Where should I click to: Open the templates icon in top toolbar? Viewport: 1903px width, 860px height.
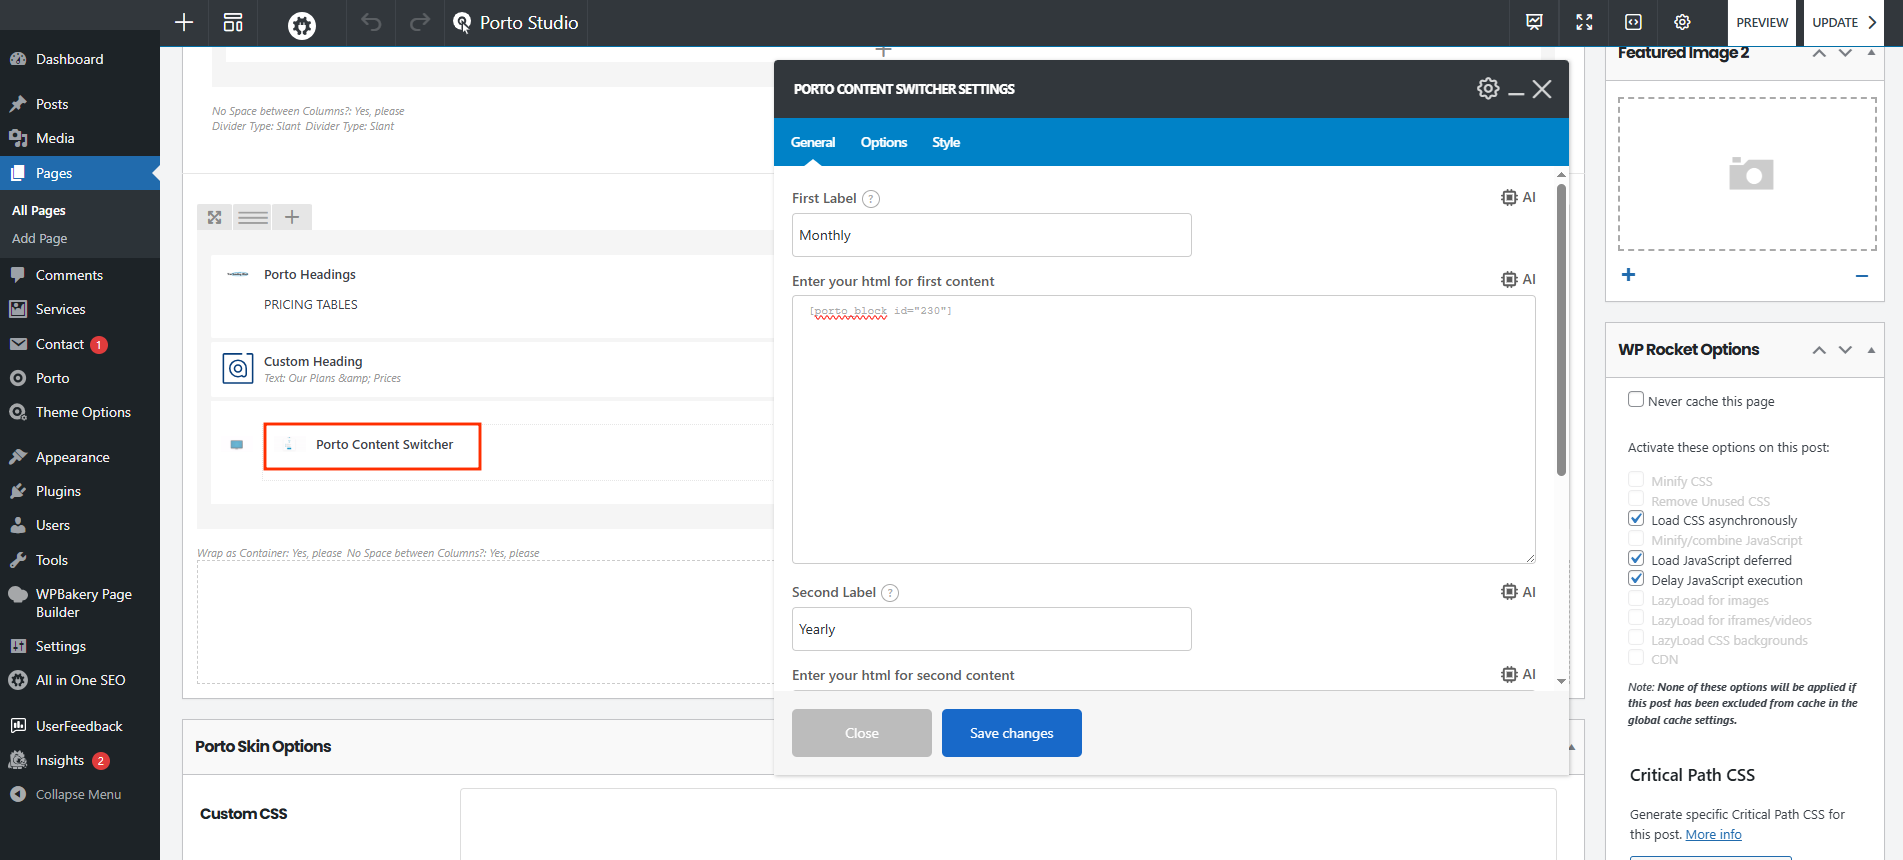[x=233, y=22]
